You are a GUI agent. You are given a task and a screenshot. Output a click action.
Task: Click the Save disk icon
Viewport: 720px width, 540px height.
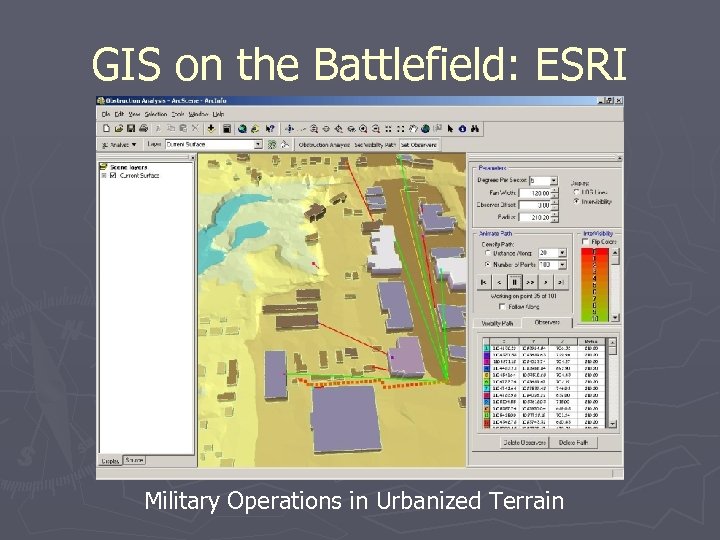click(x=131, y=129)
